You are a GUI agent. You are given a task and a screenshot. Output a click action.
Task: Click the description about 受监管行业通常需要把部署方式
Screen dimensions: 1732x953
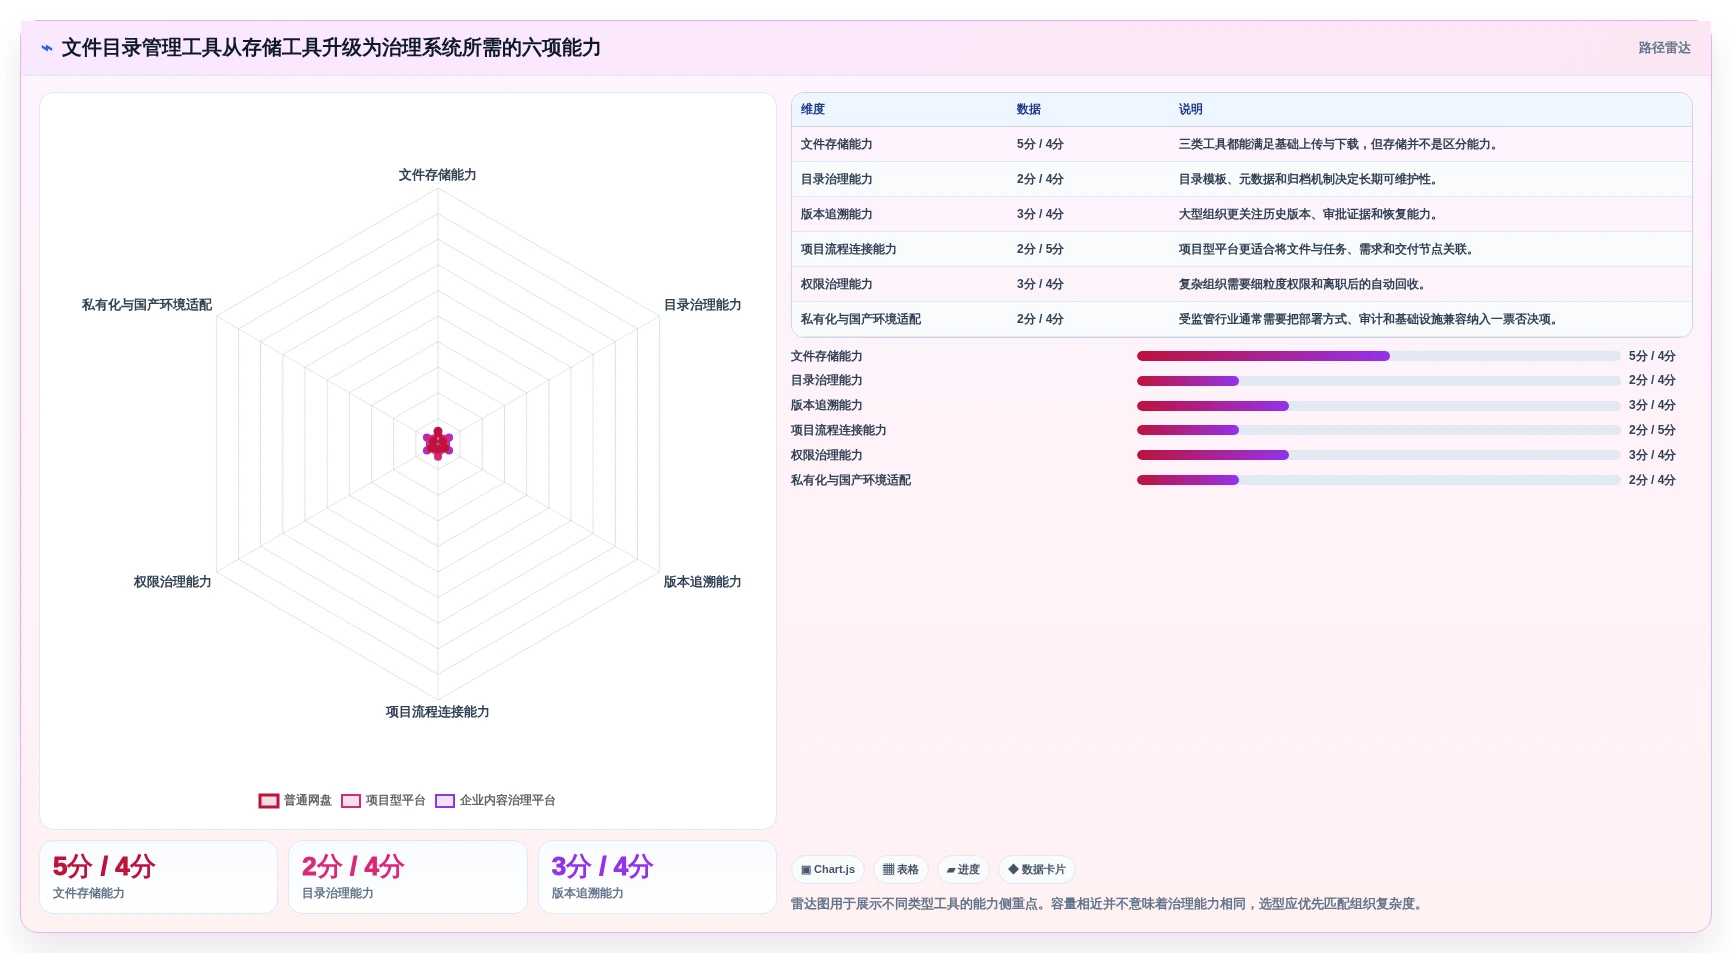click(x=1370, y=320)
